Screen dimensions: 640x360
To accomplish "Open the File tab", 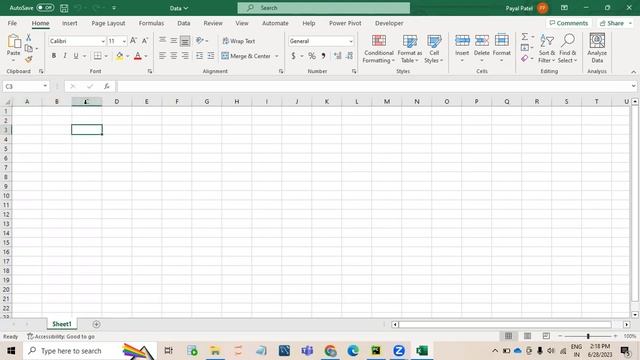I will click(x=12, y=23).
